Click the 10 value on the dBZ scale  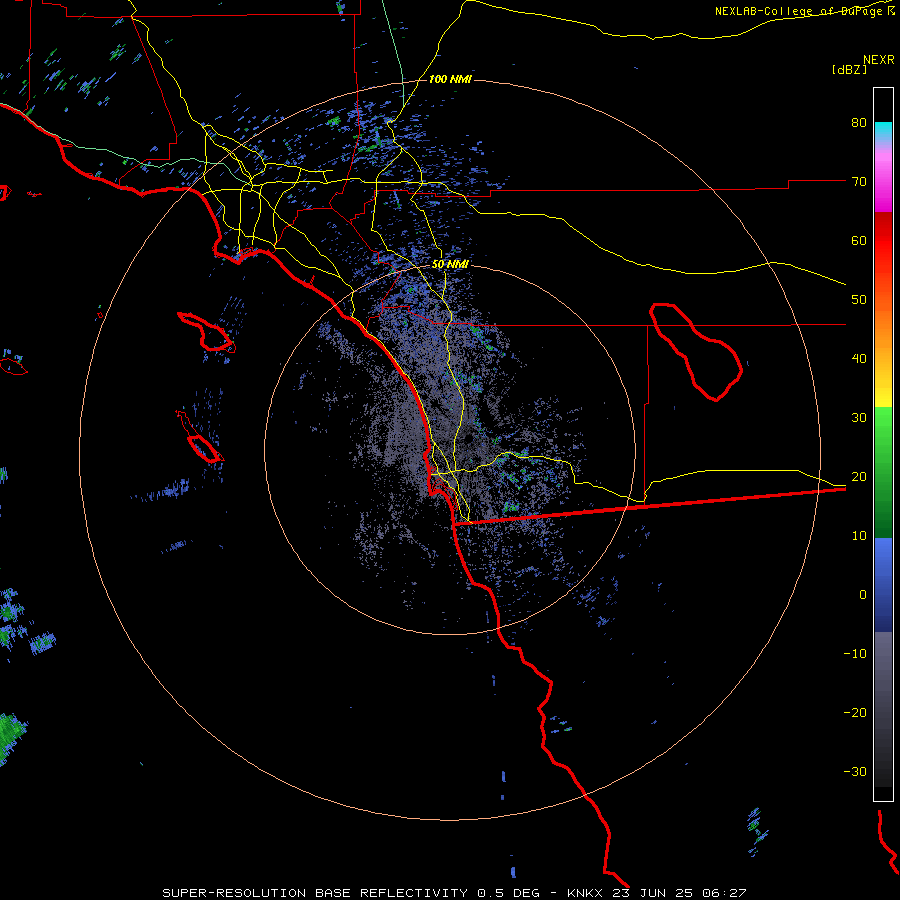tap(859, 536)
